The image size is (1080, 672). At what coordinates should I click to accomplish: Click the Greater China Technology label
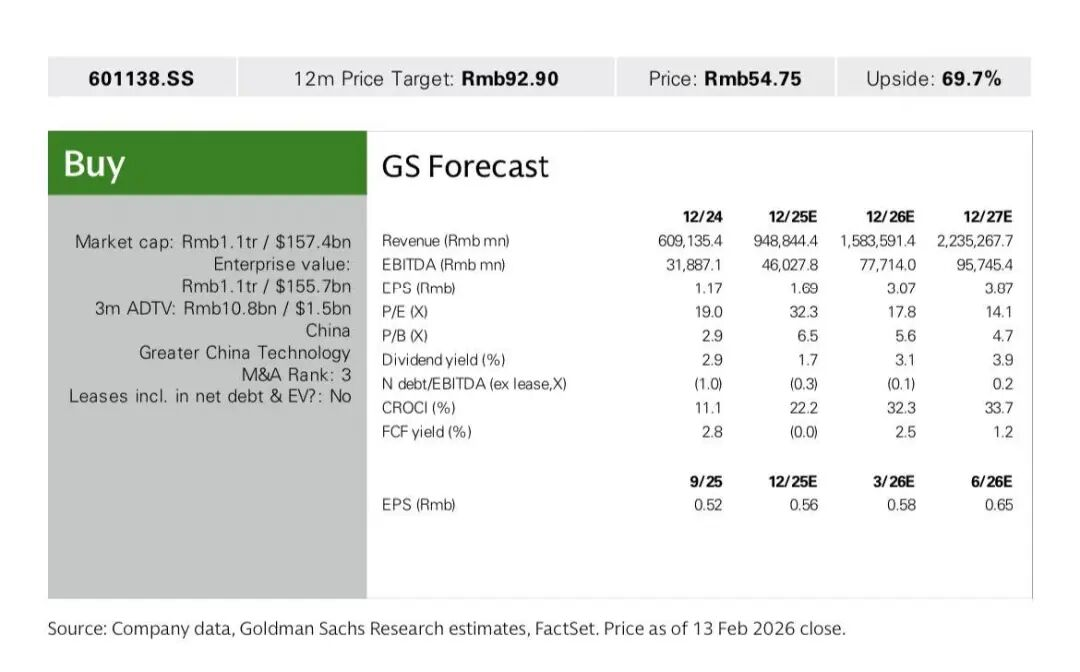(x=245, y=352)
